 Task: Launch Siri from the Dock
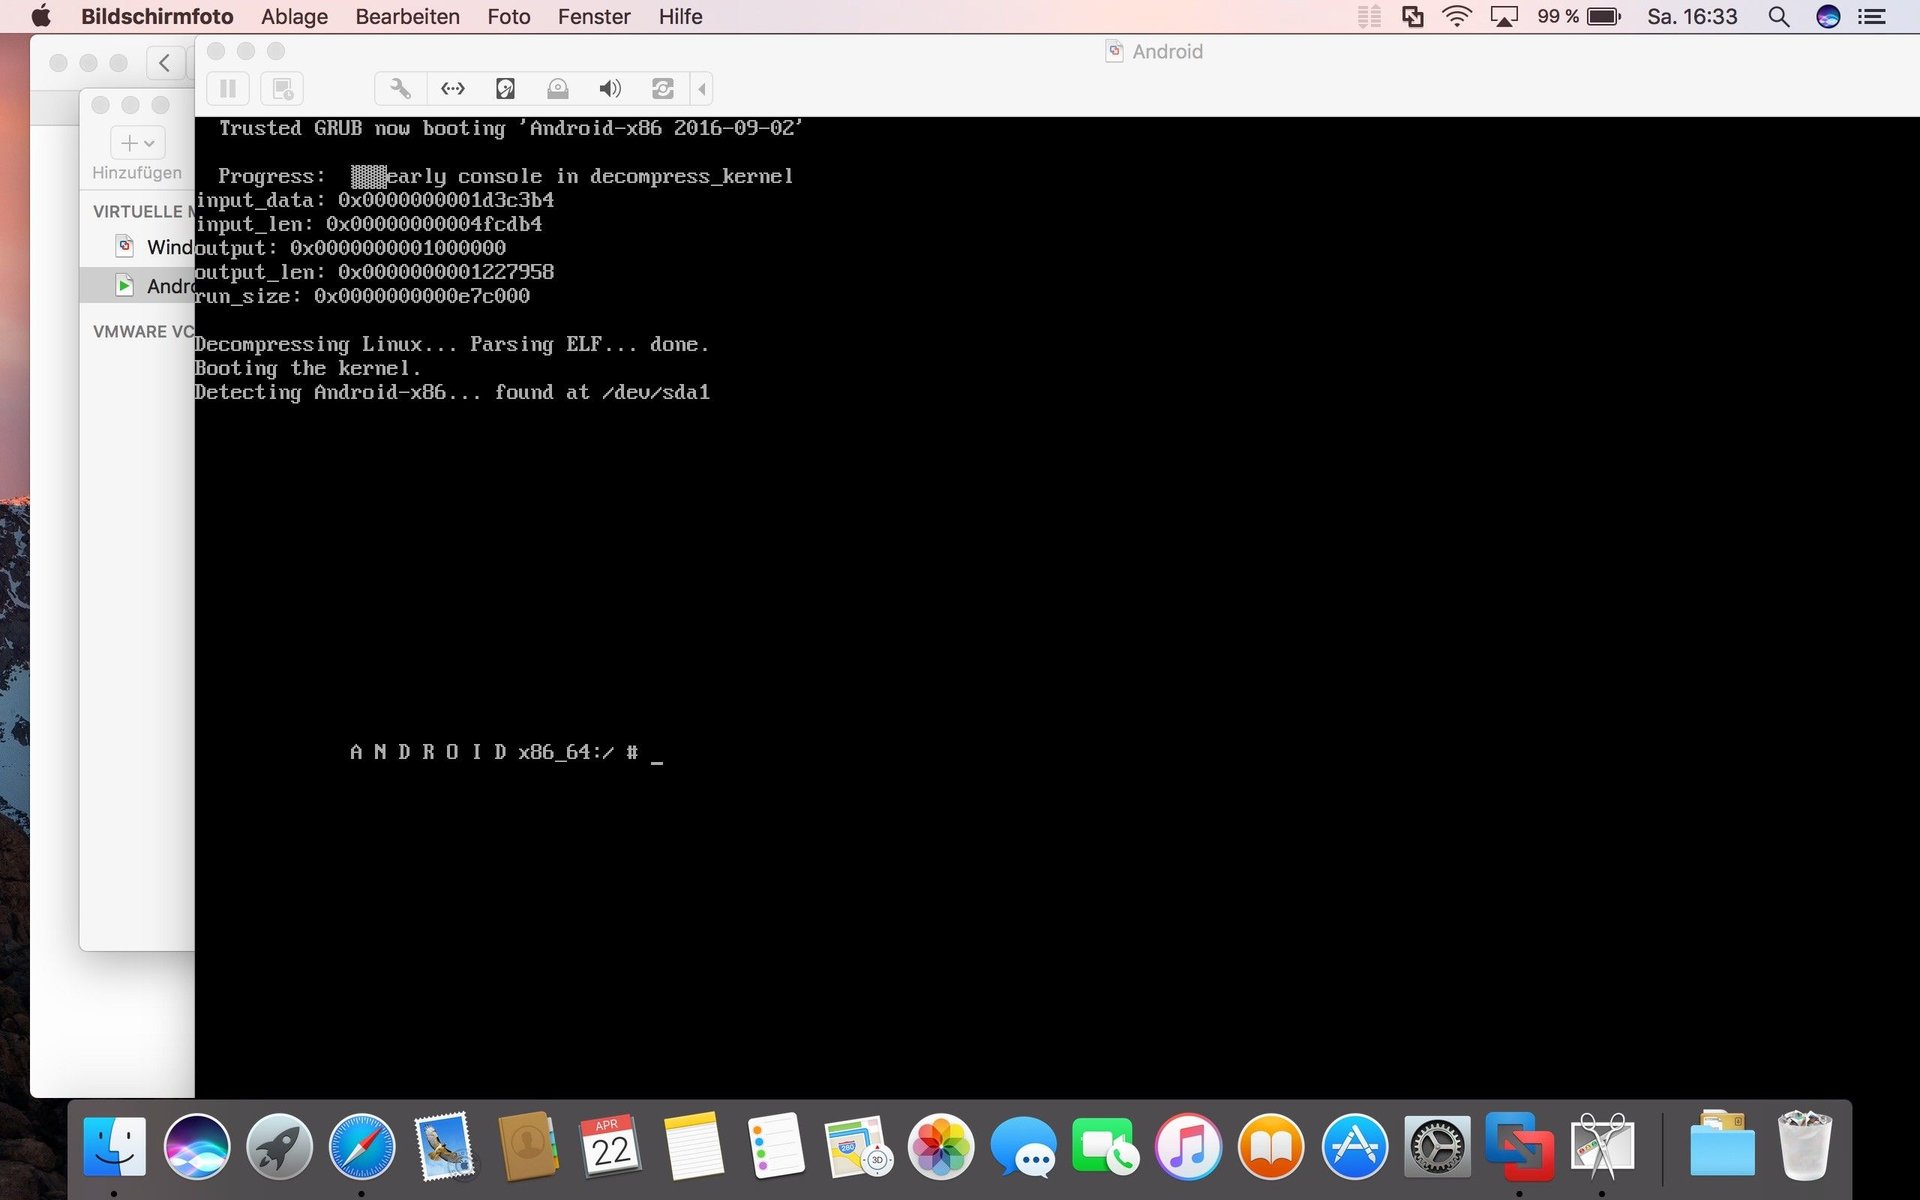tap(197, 1146)
